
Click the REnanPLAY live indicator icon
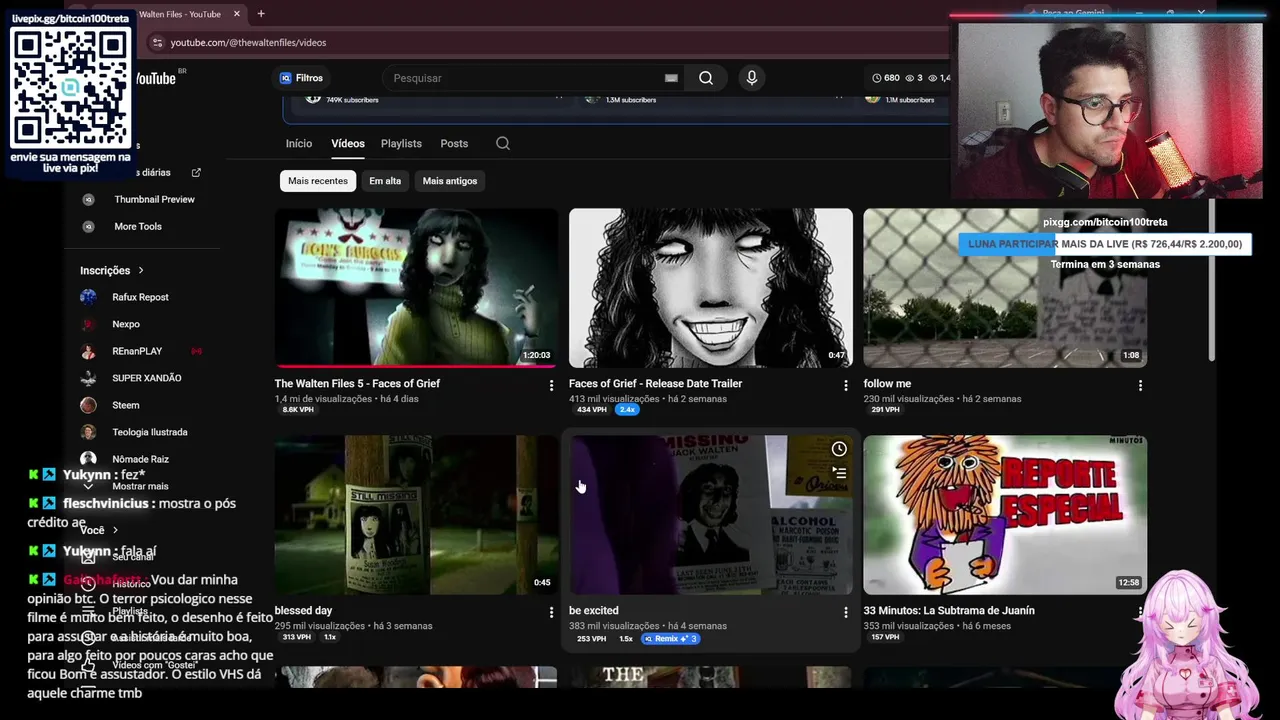point(196,351)
